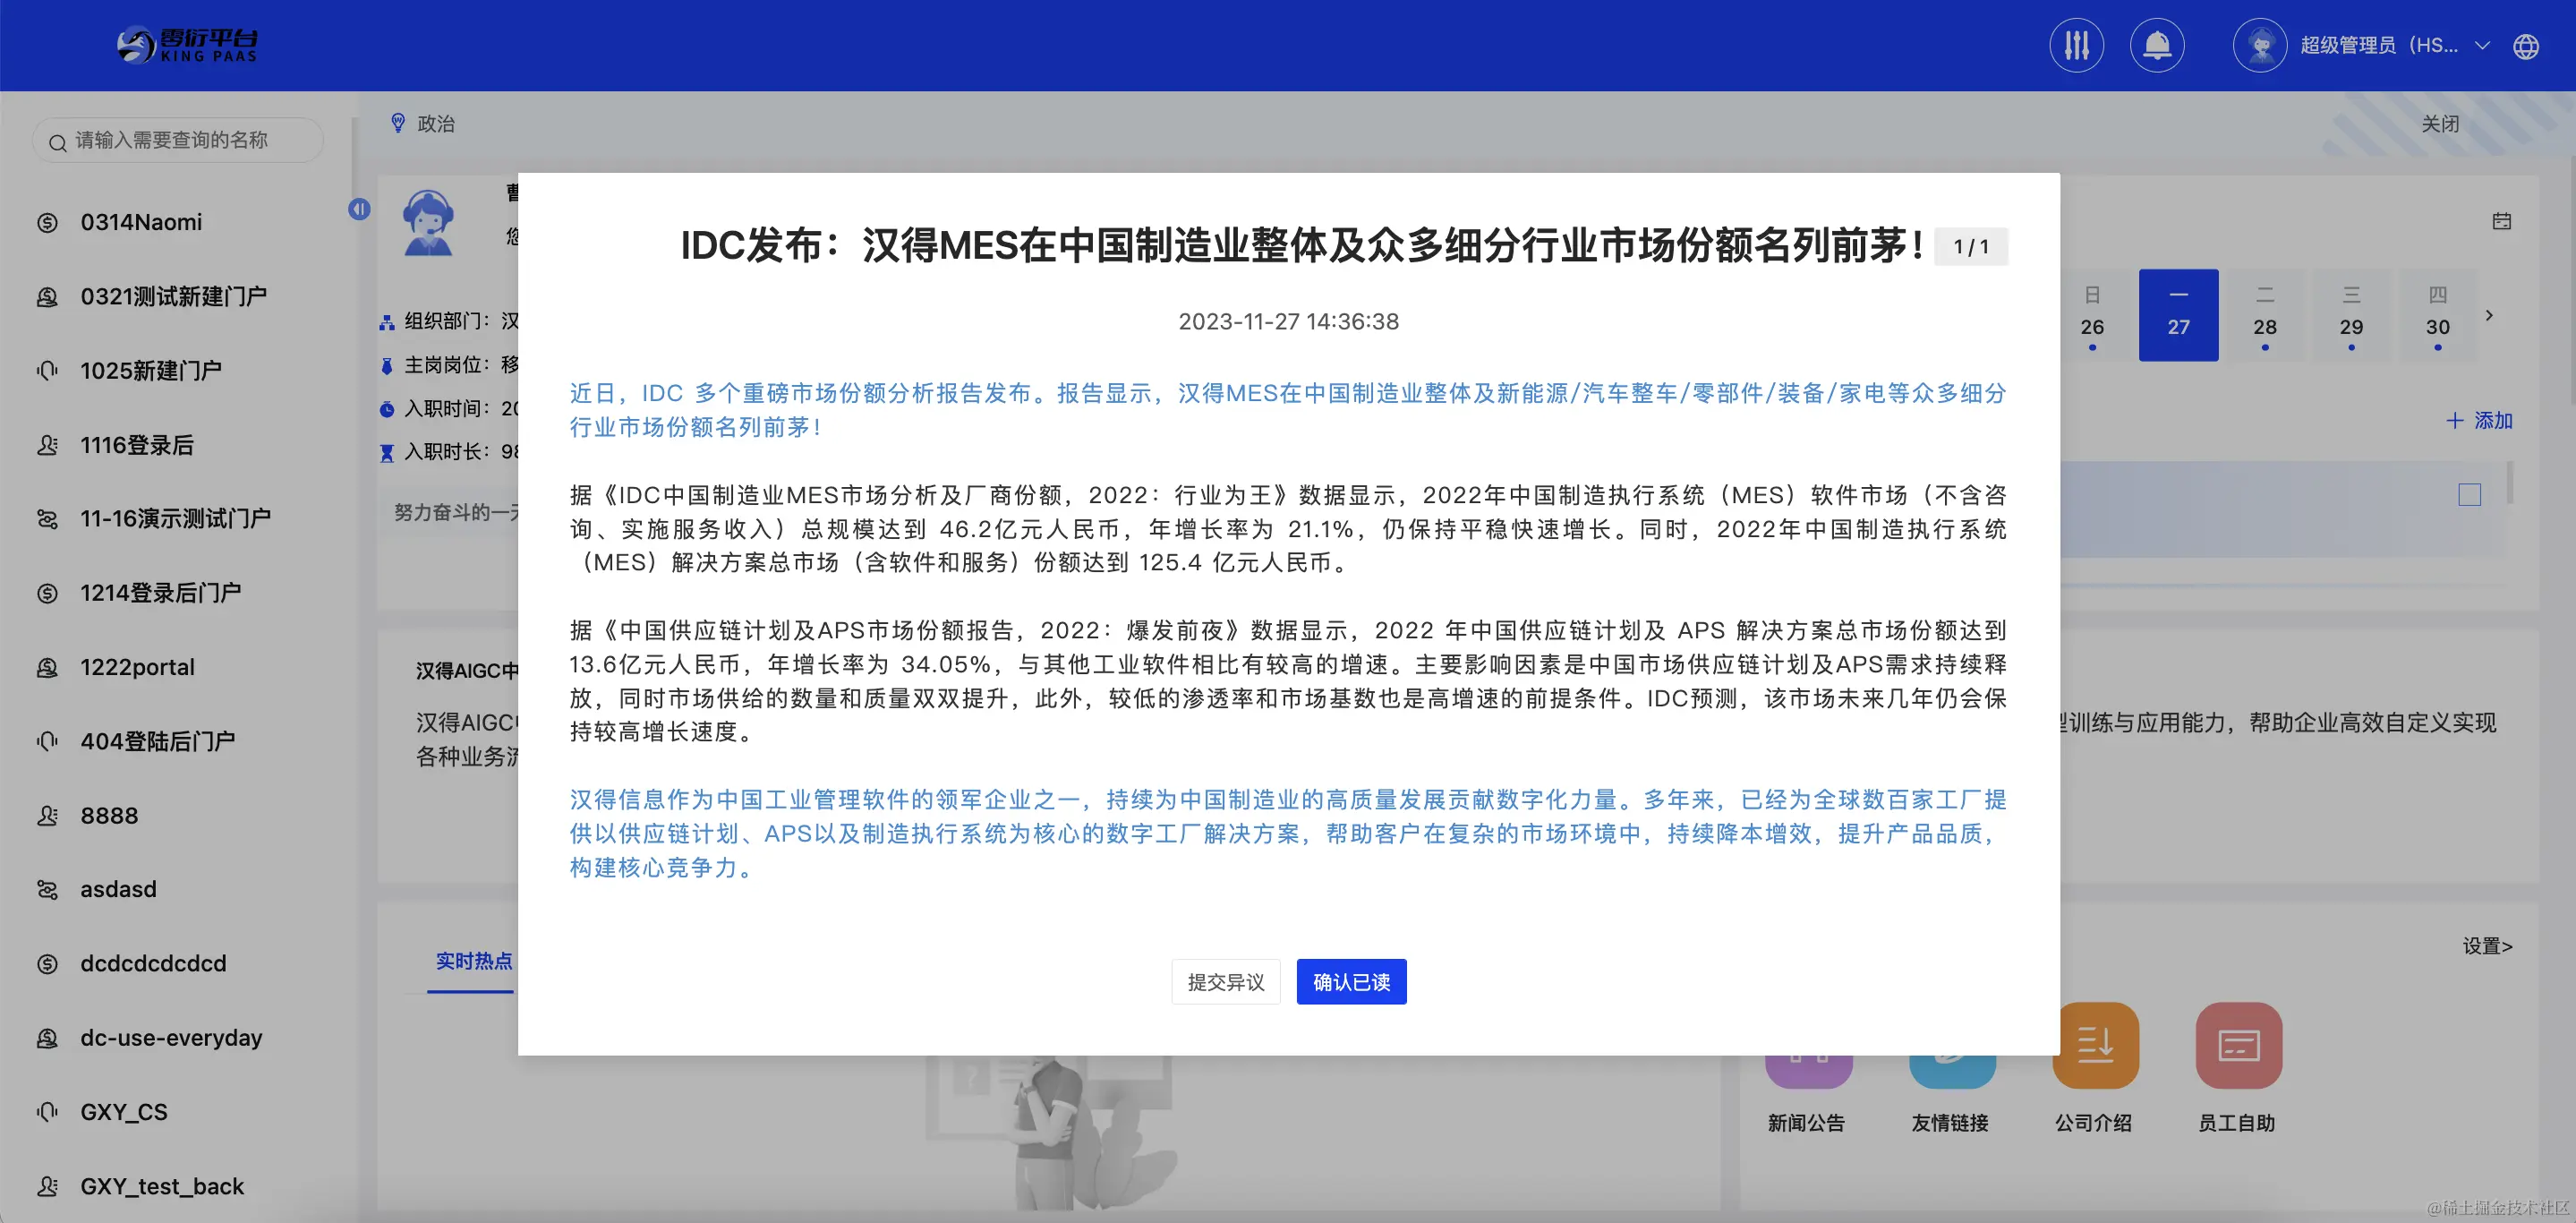Focus the portal name search field

pyautogui.click(x=178, y=140)
